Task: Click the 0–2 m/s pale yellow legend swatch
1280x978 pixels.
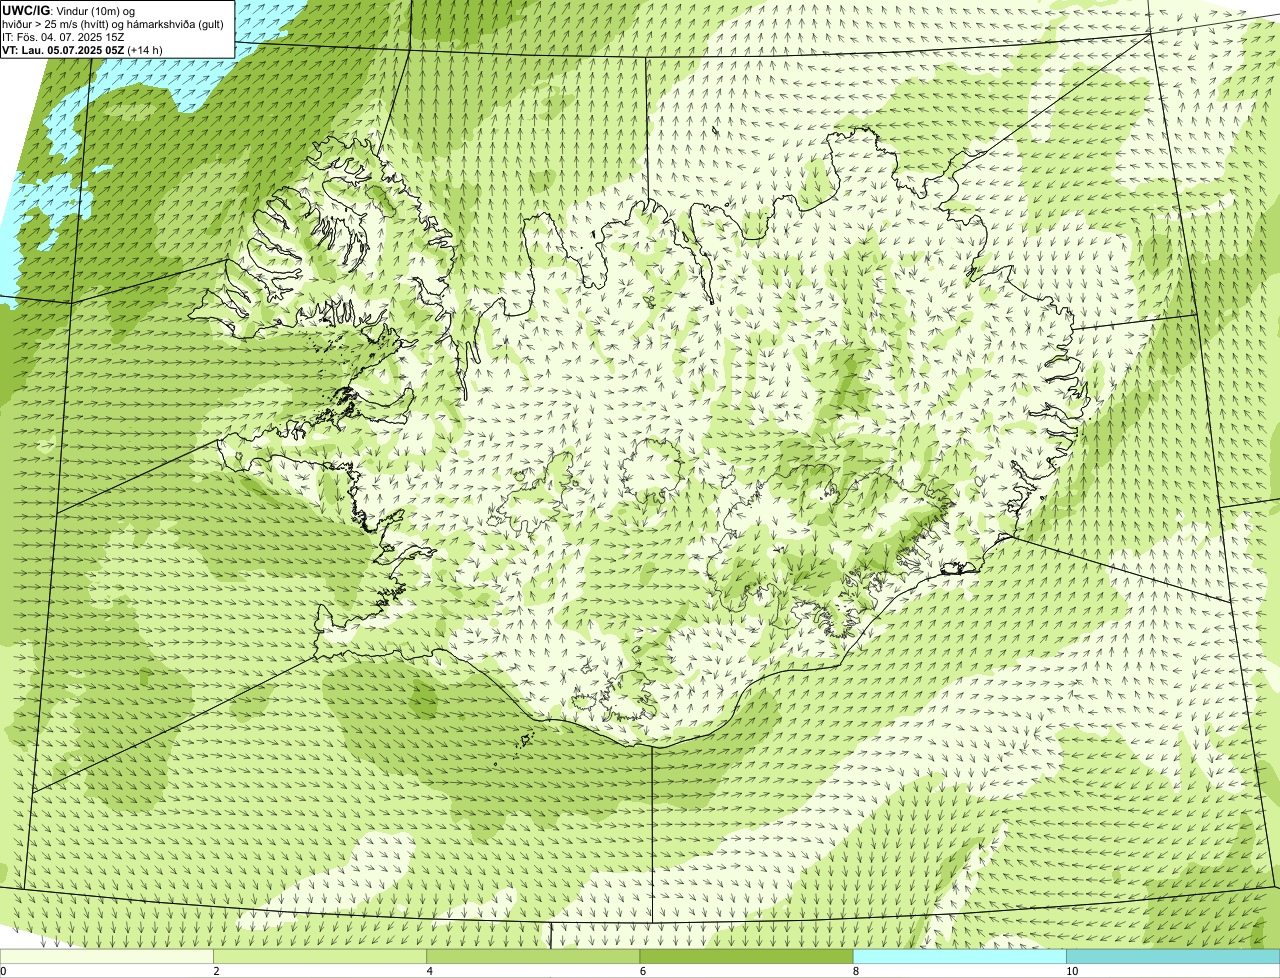Action: click(x=107, y=957)
